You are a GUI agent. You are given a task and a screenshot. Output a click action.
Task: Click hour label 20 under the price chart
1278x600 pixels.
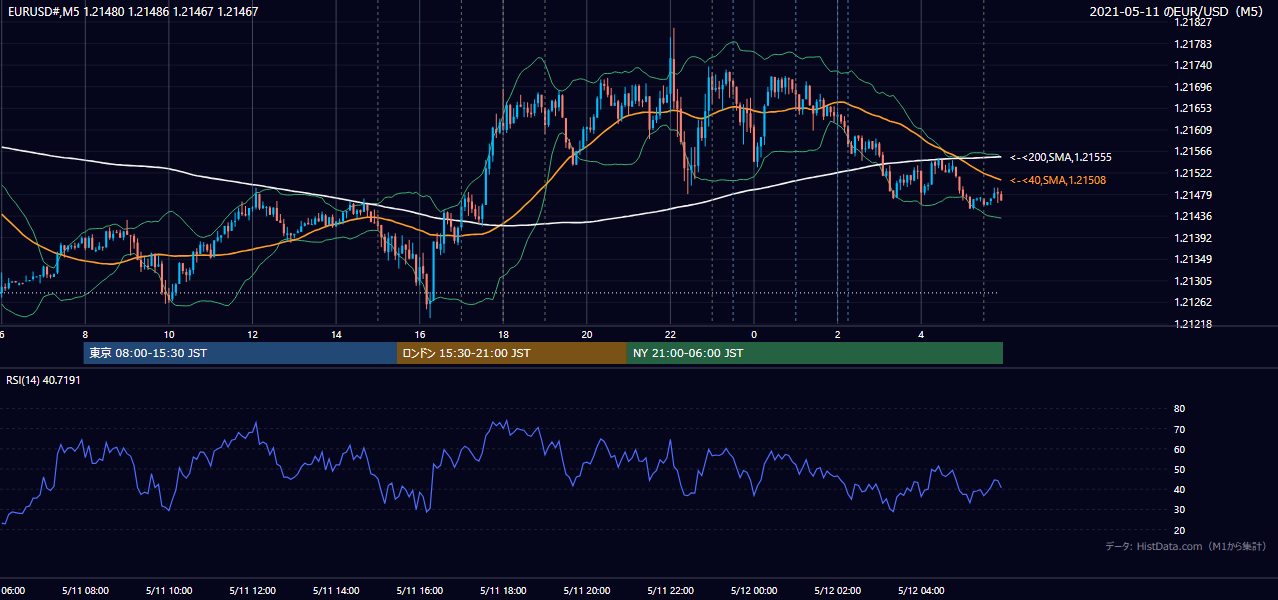click(x=587, y=334)
